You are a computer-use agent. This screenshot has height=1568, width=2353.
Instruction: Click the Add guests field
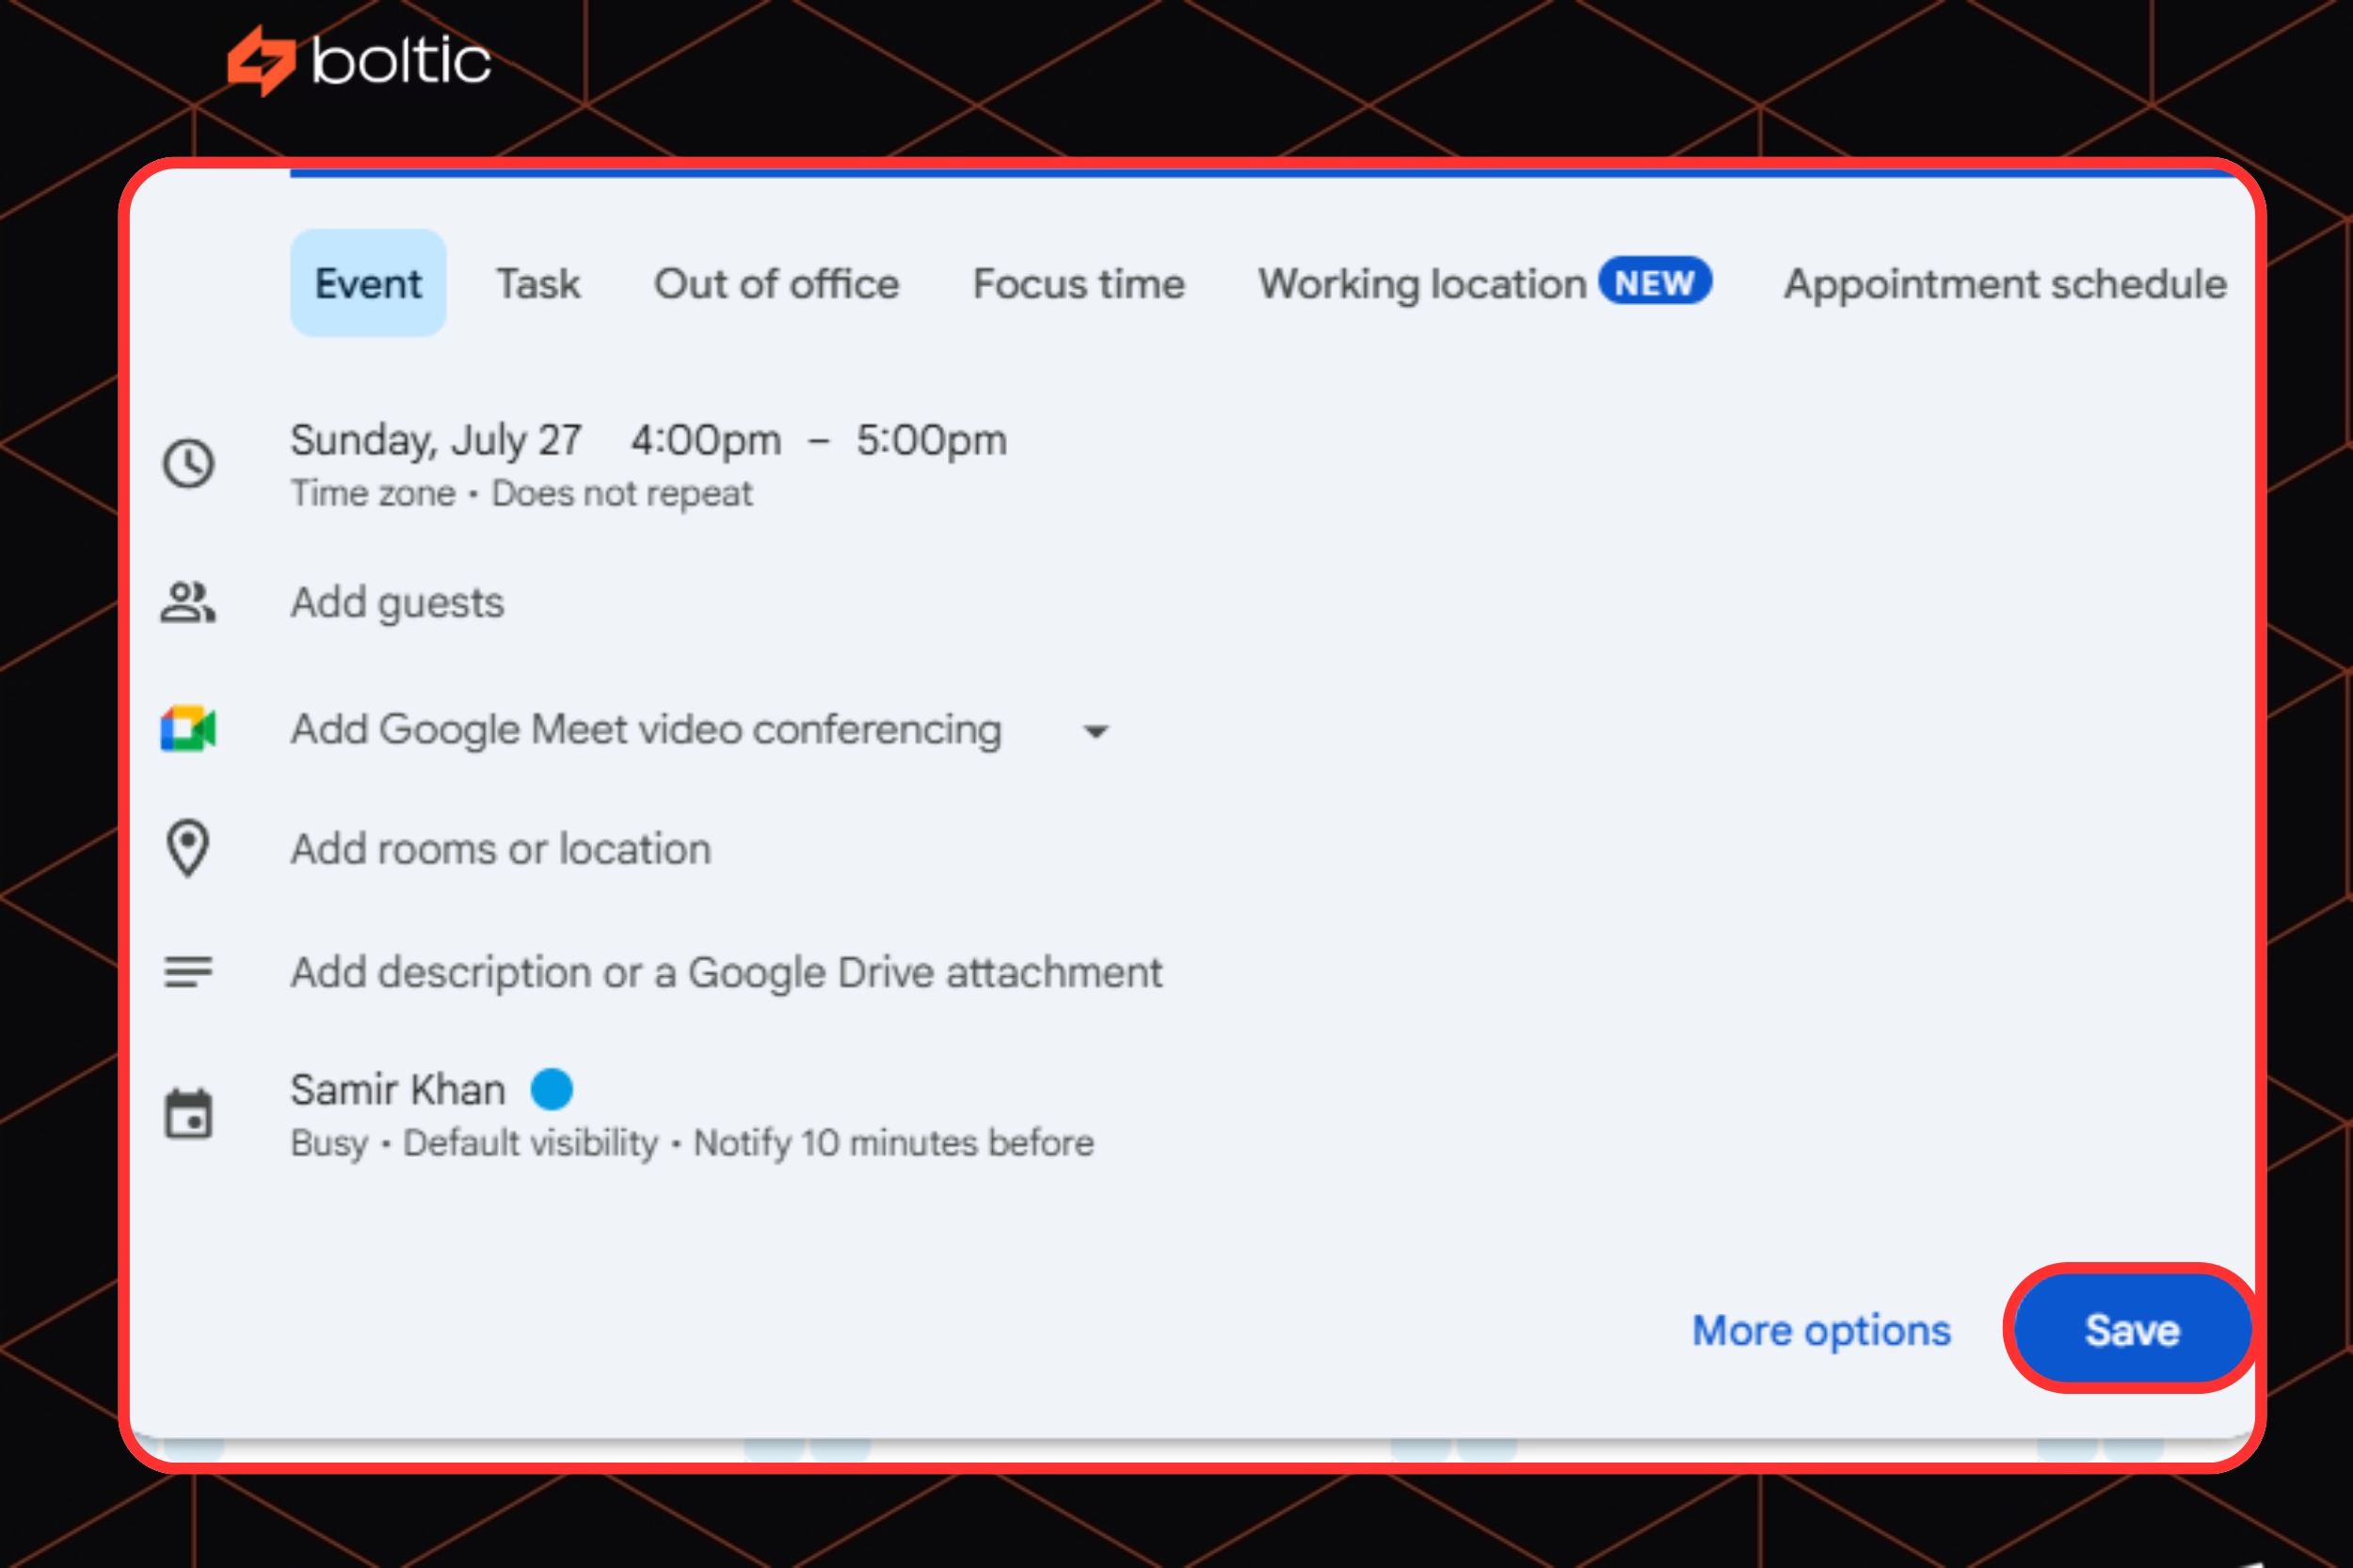[x=398, y=603]
